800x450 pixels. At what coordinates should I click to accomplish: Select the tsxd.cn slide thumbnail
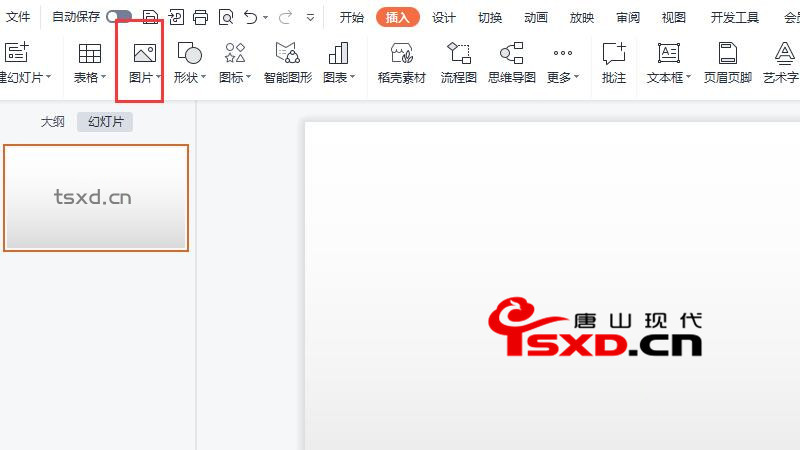click(x=96, y=198)
